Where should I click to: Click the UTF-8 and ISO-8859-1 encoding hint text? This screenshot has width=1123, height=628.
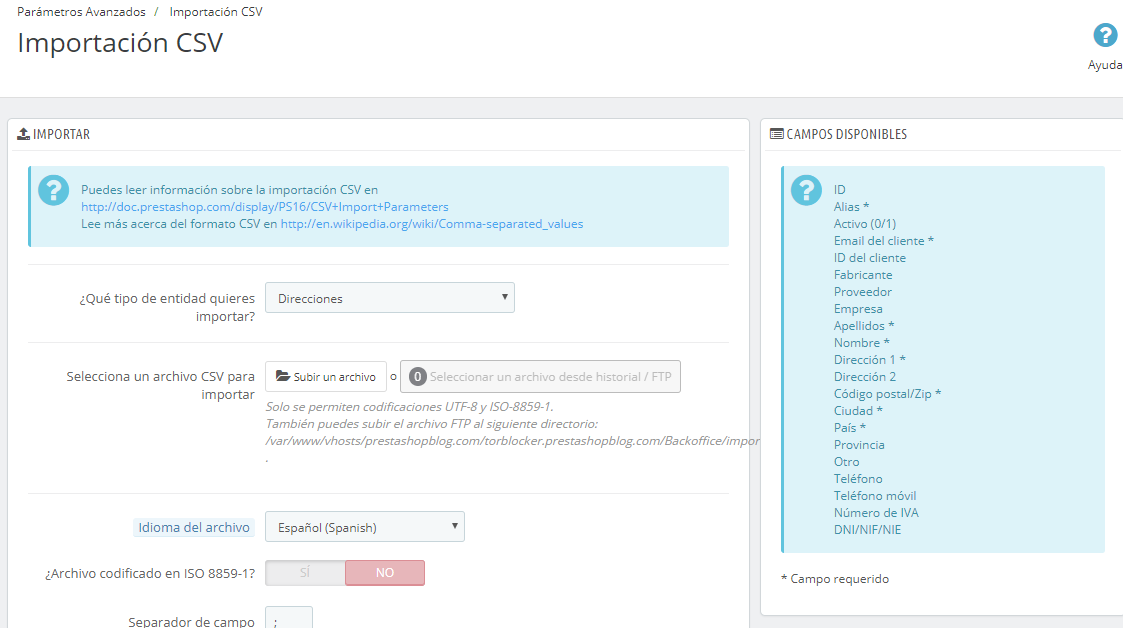[409, 407]
